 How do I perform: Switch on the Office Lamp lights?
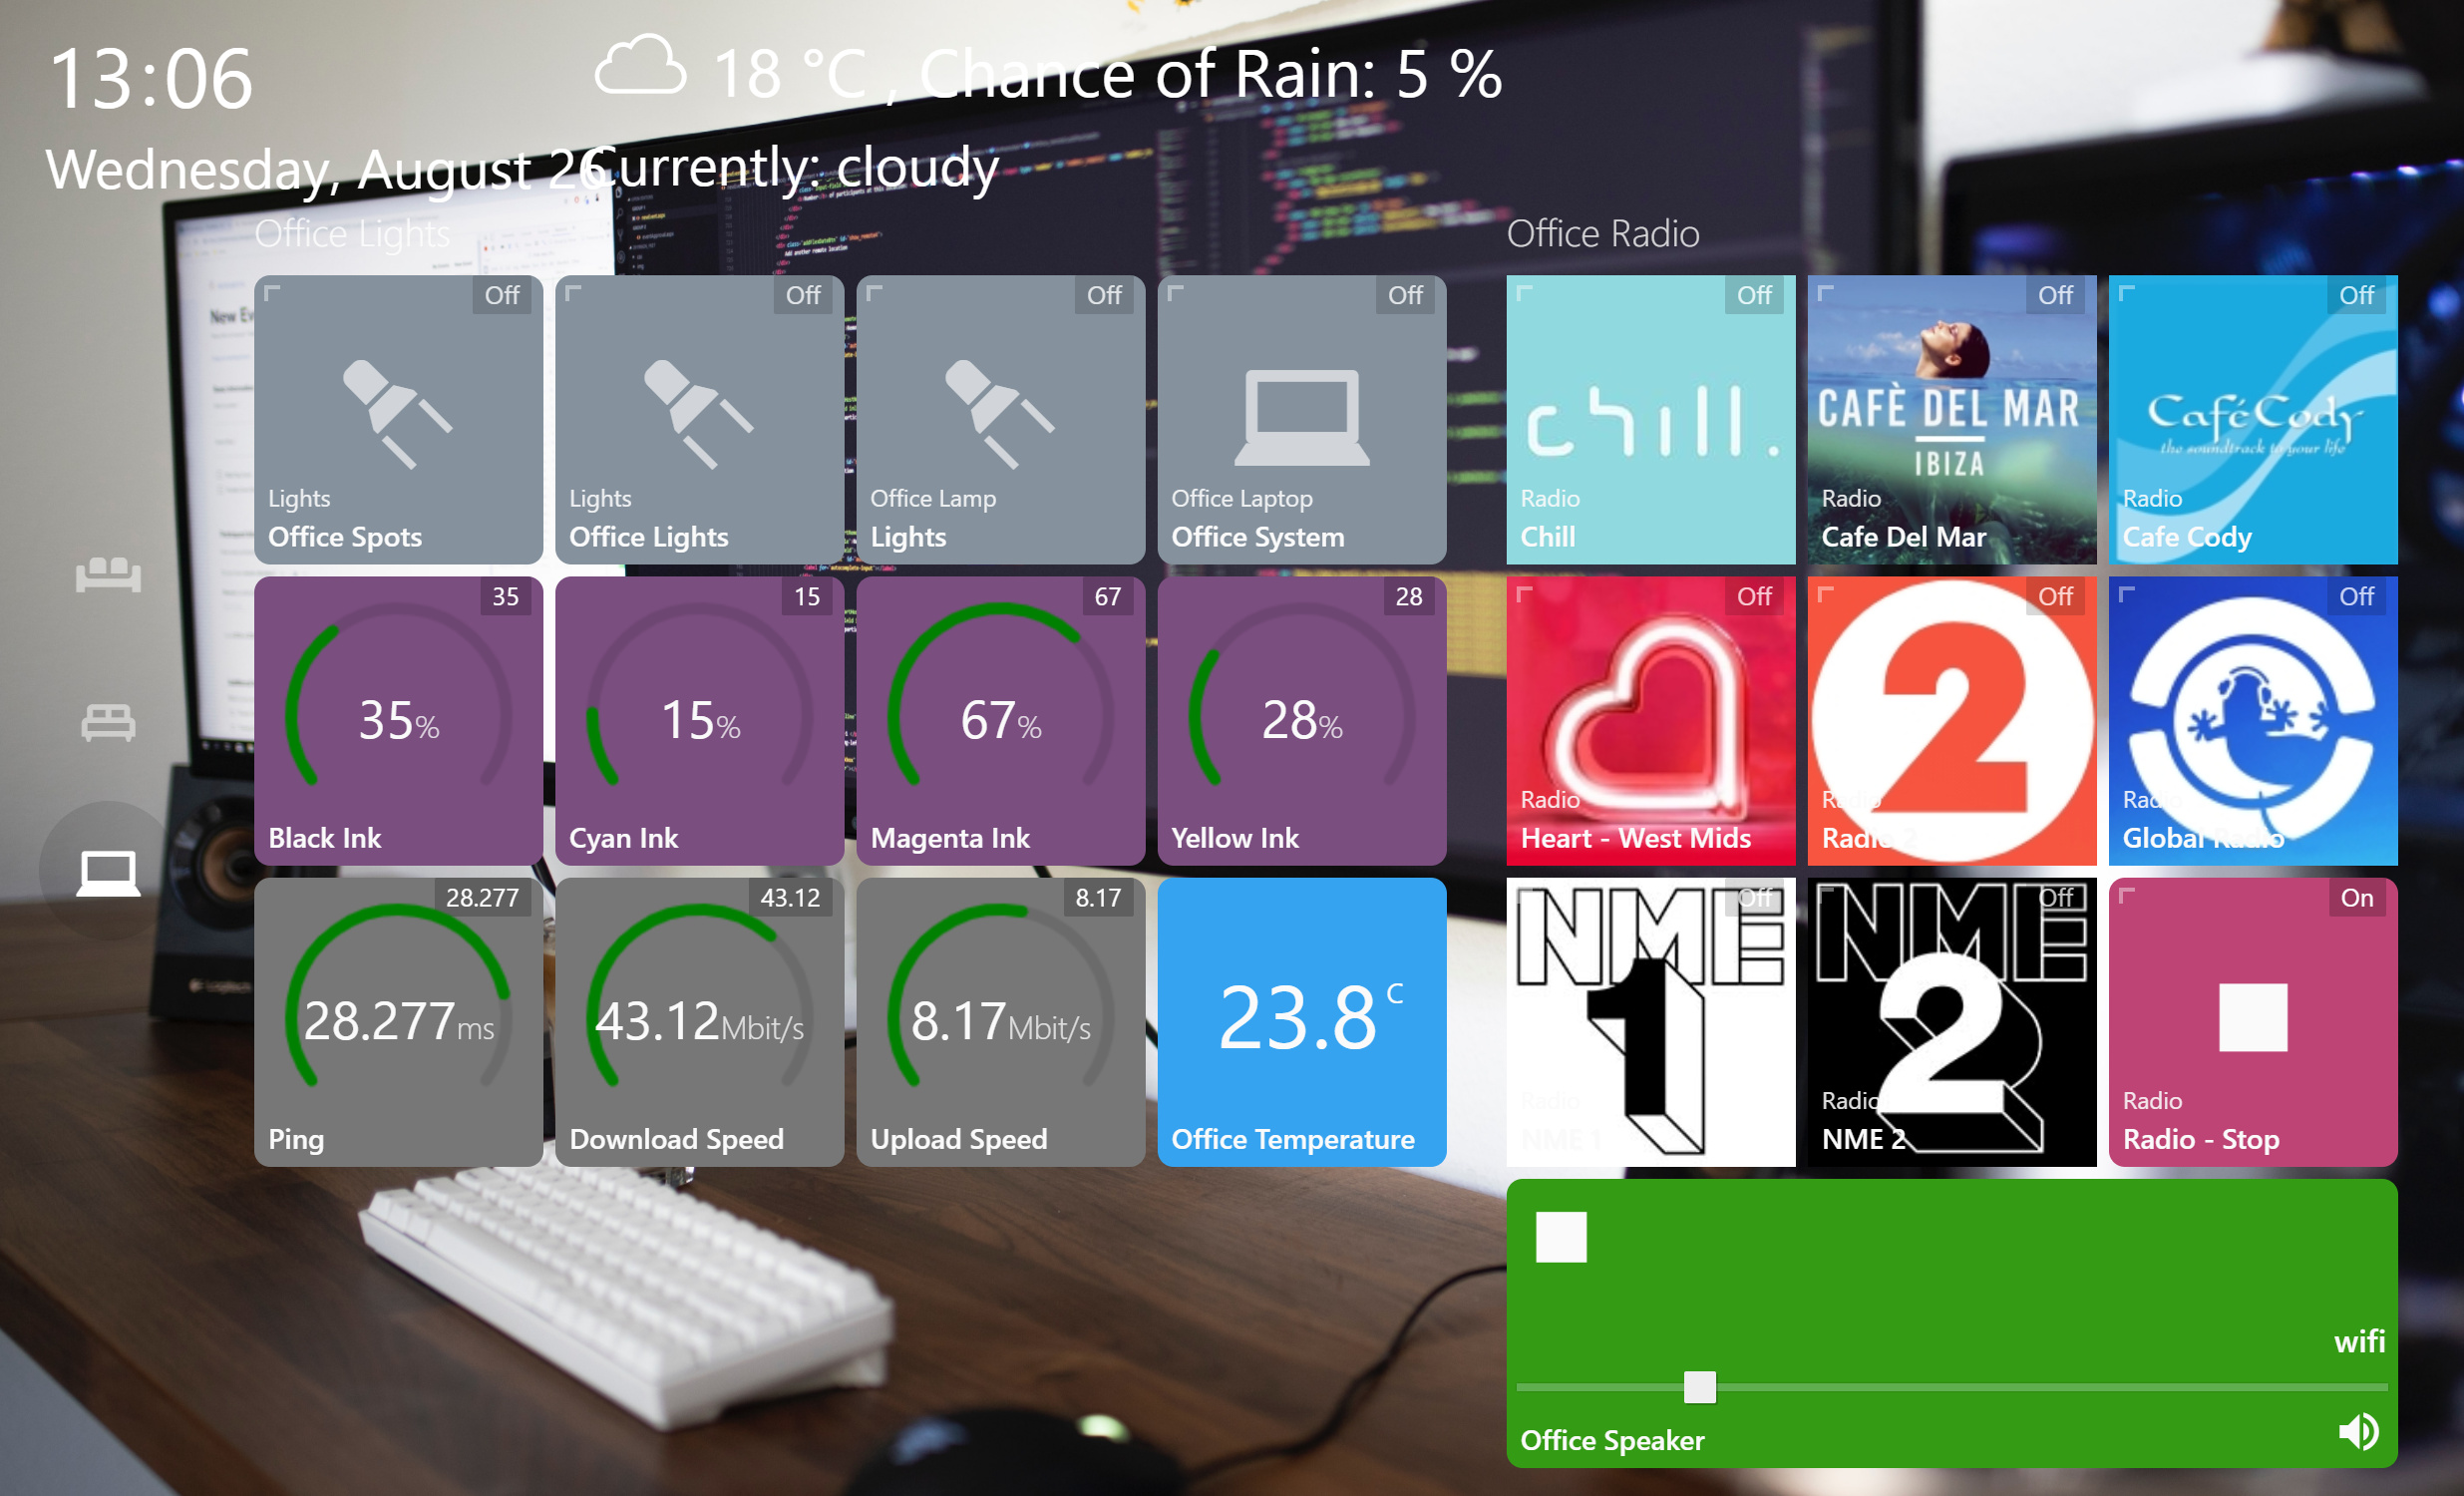[x=1000, y=419]
